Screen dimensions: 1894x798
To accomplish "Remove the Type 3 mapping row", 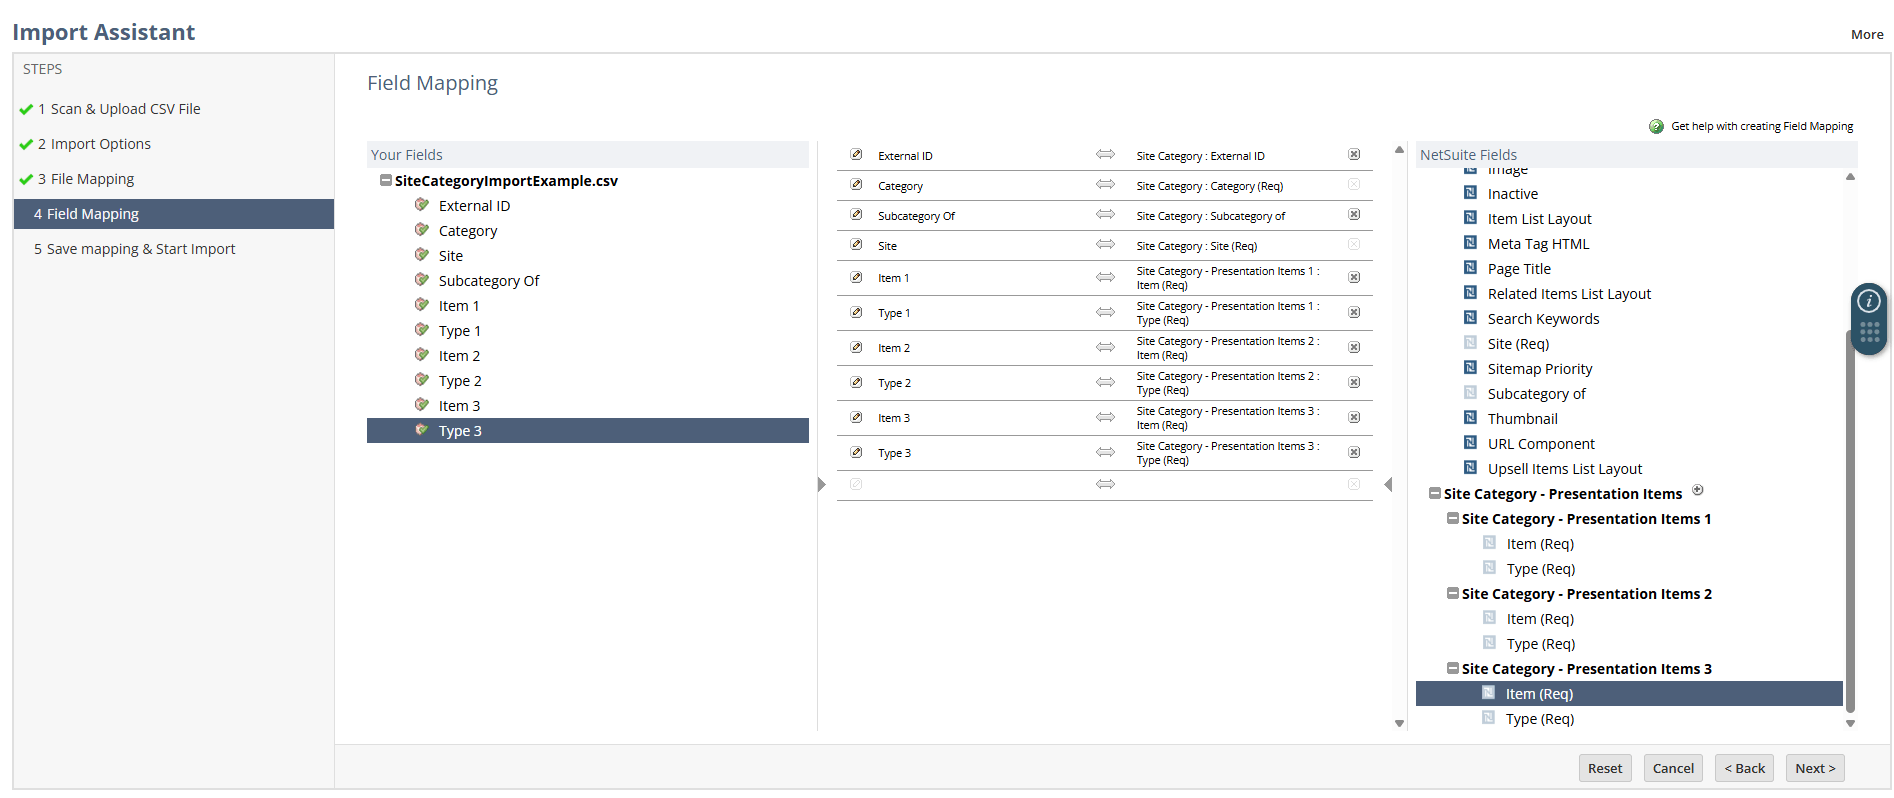I will (x=1354, y=452).
